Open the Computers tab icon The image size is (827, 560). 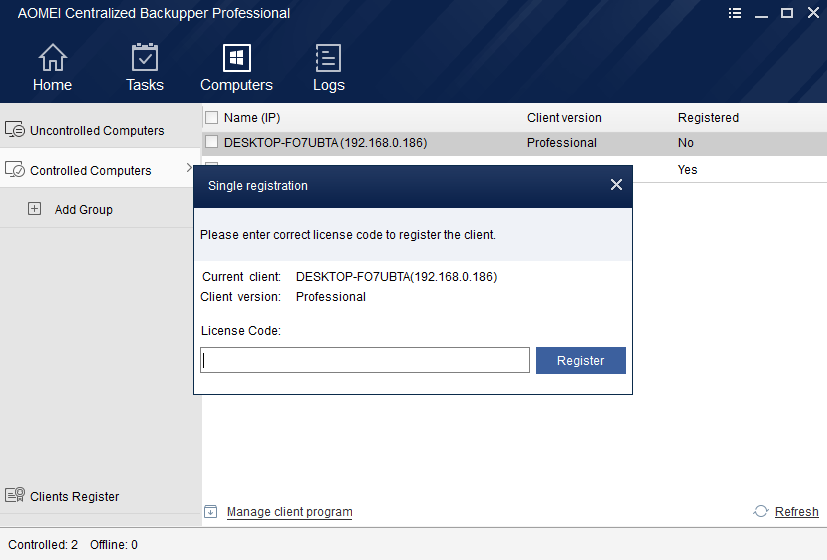coord(237,57)
